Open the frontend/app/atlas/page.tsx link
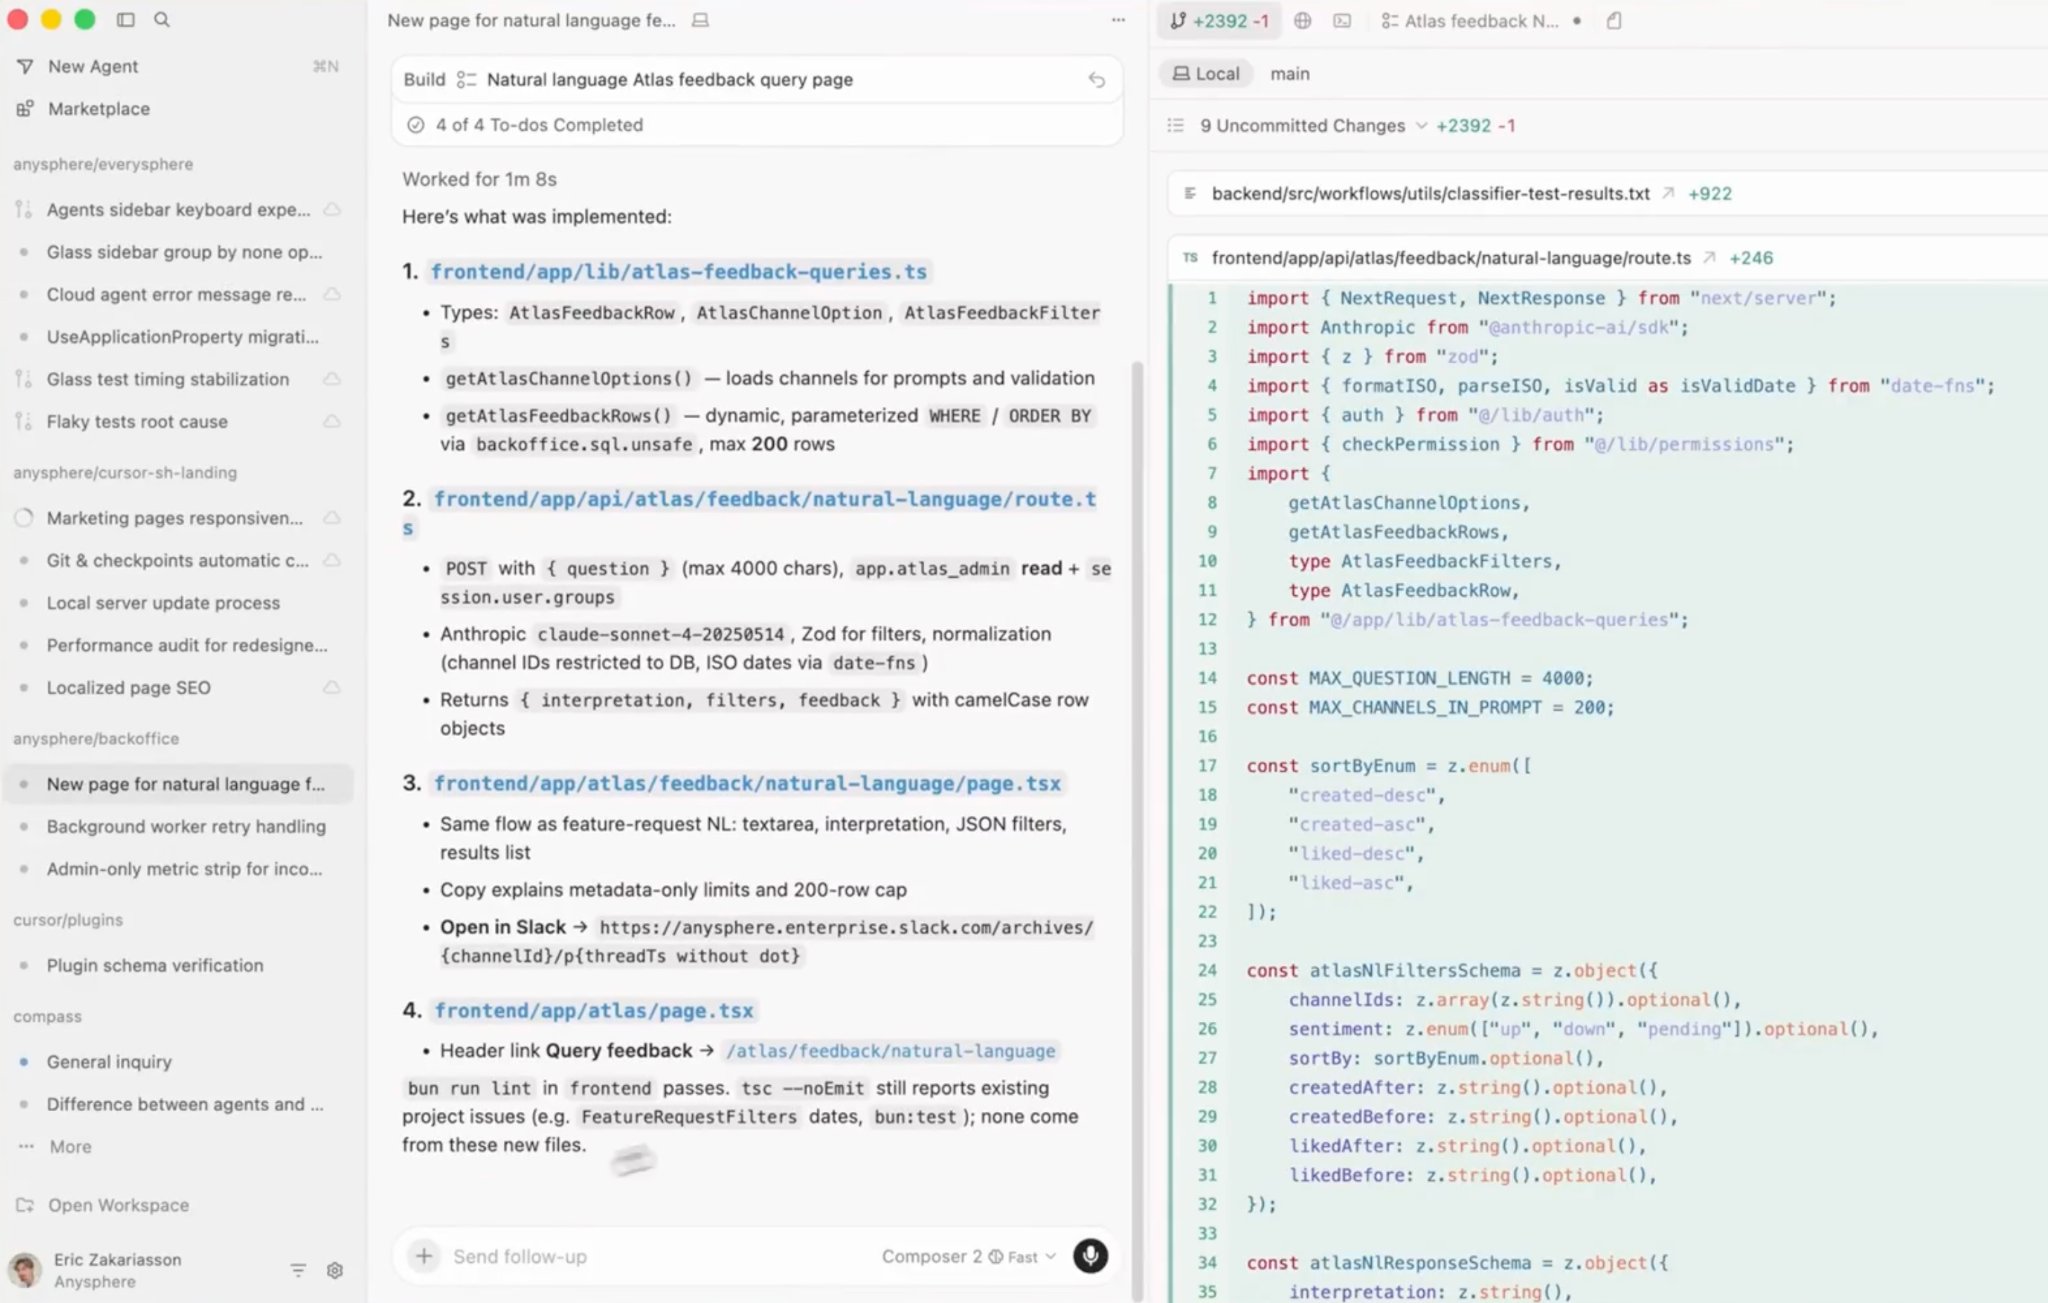 click(593, 1010)
